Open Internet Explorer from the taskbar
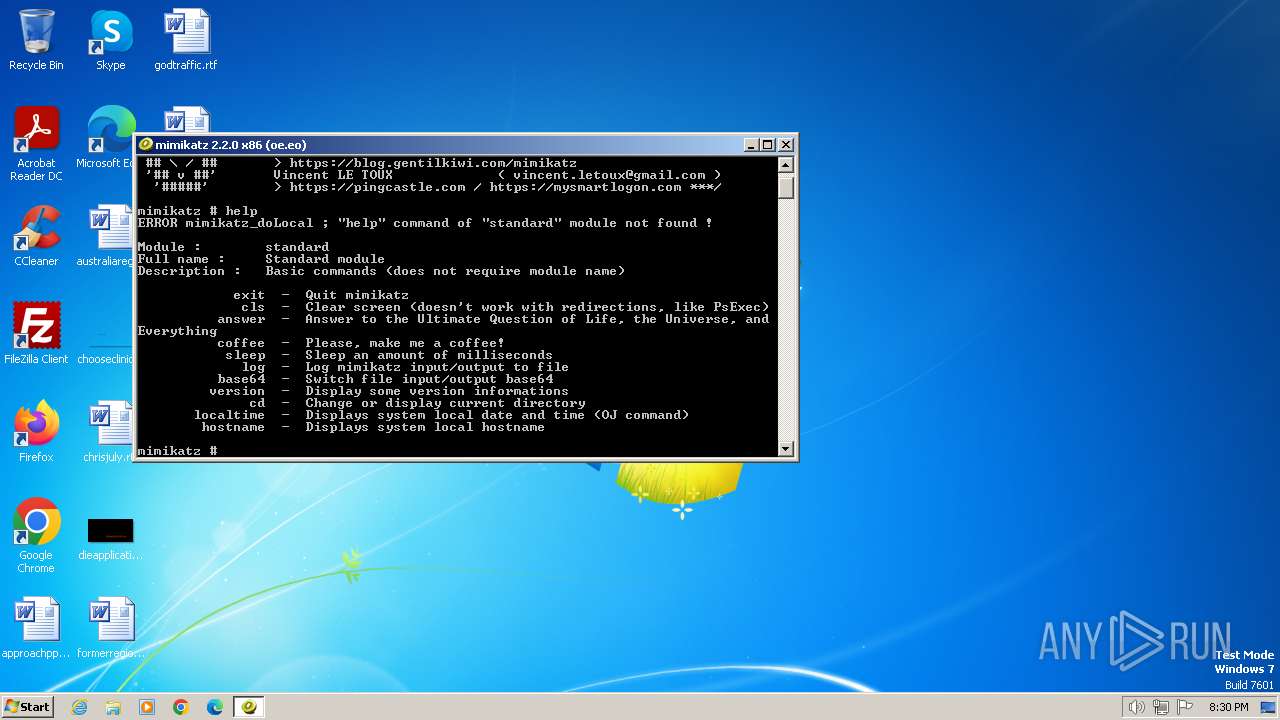The height and width of the screenshot is (720, 1280). pyautogui.click(x=79, y=707)
